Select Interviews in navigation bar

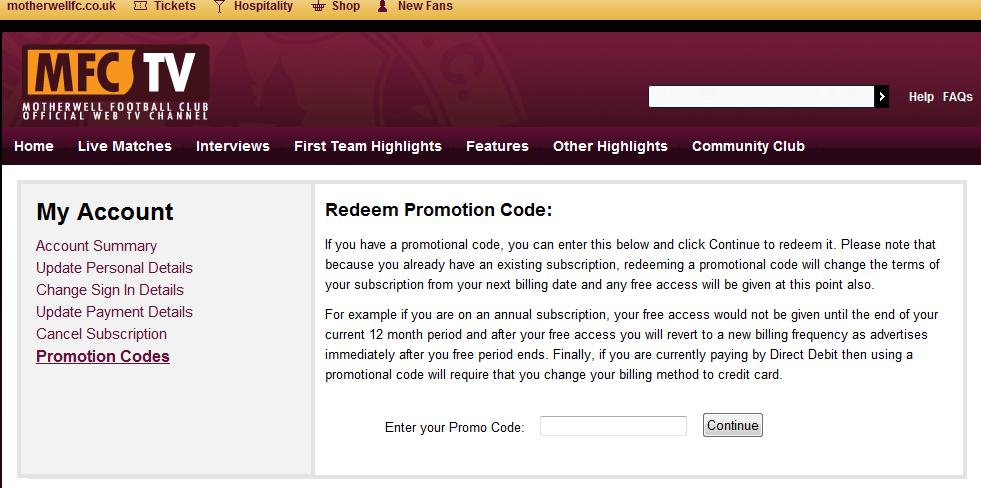pyautogui.click(x=233, y=146)
